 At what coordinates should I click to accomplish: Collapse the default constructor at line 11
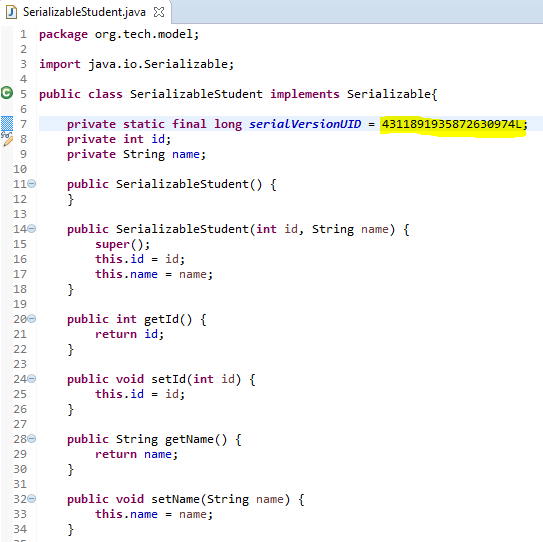point(32,184)
